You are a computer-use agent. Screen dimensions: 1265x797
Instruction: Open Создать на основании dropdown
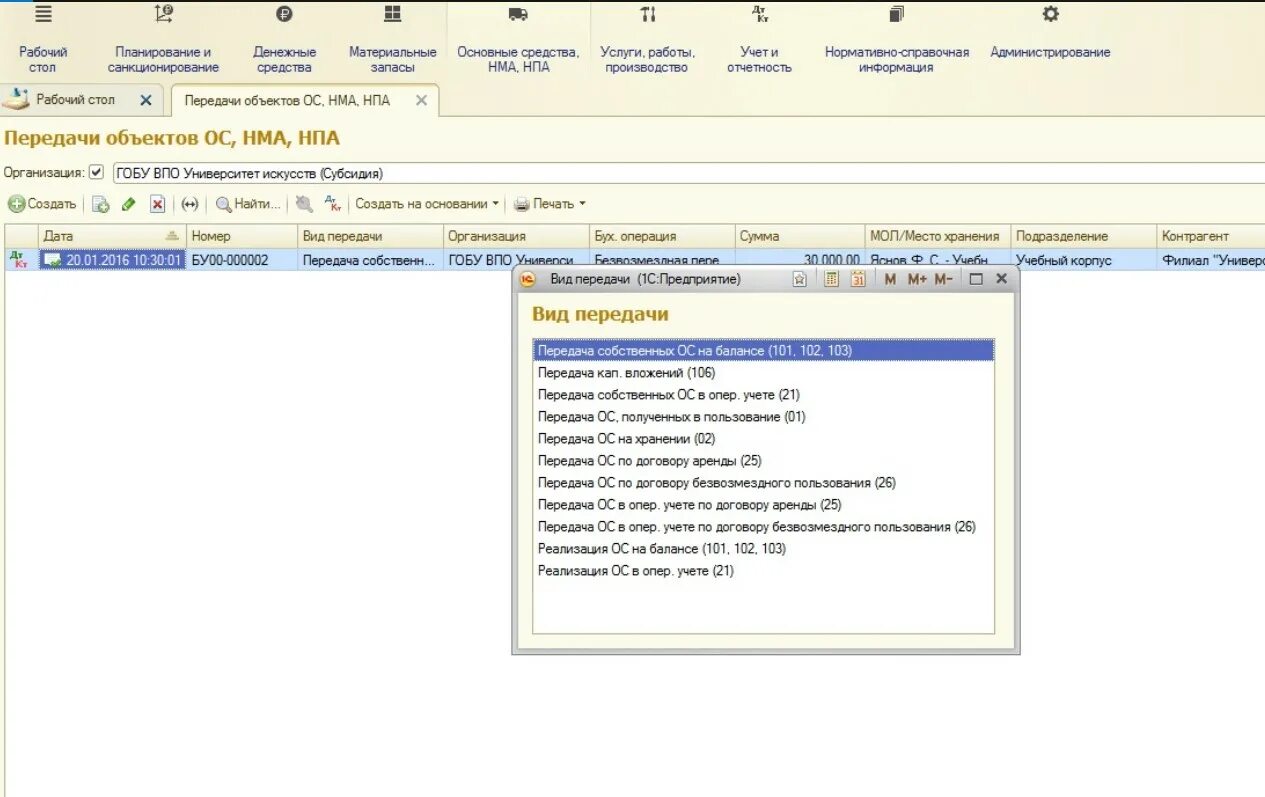(427, 204)
